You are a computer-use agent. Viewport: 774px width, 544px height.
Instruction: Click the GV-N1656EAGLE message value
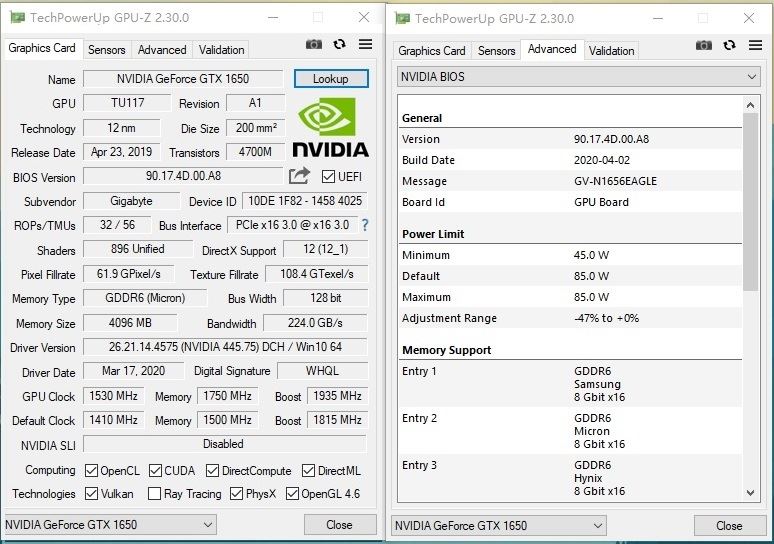[615, 181]
